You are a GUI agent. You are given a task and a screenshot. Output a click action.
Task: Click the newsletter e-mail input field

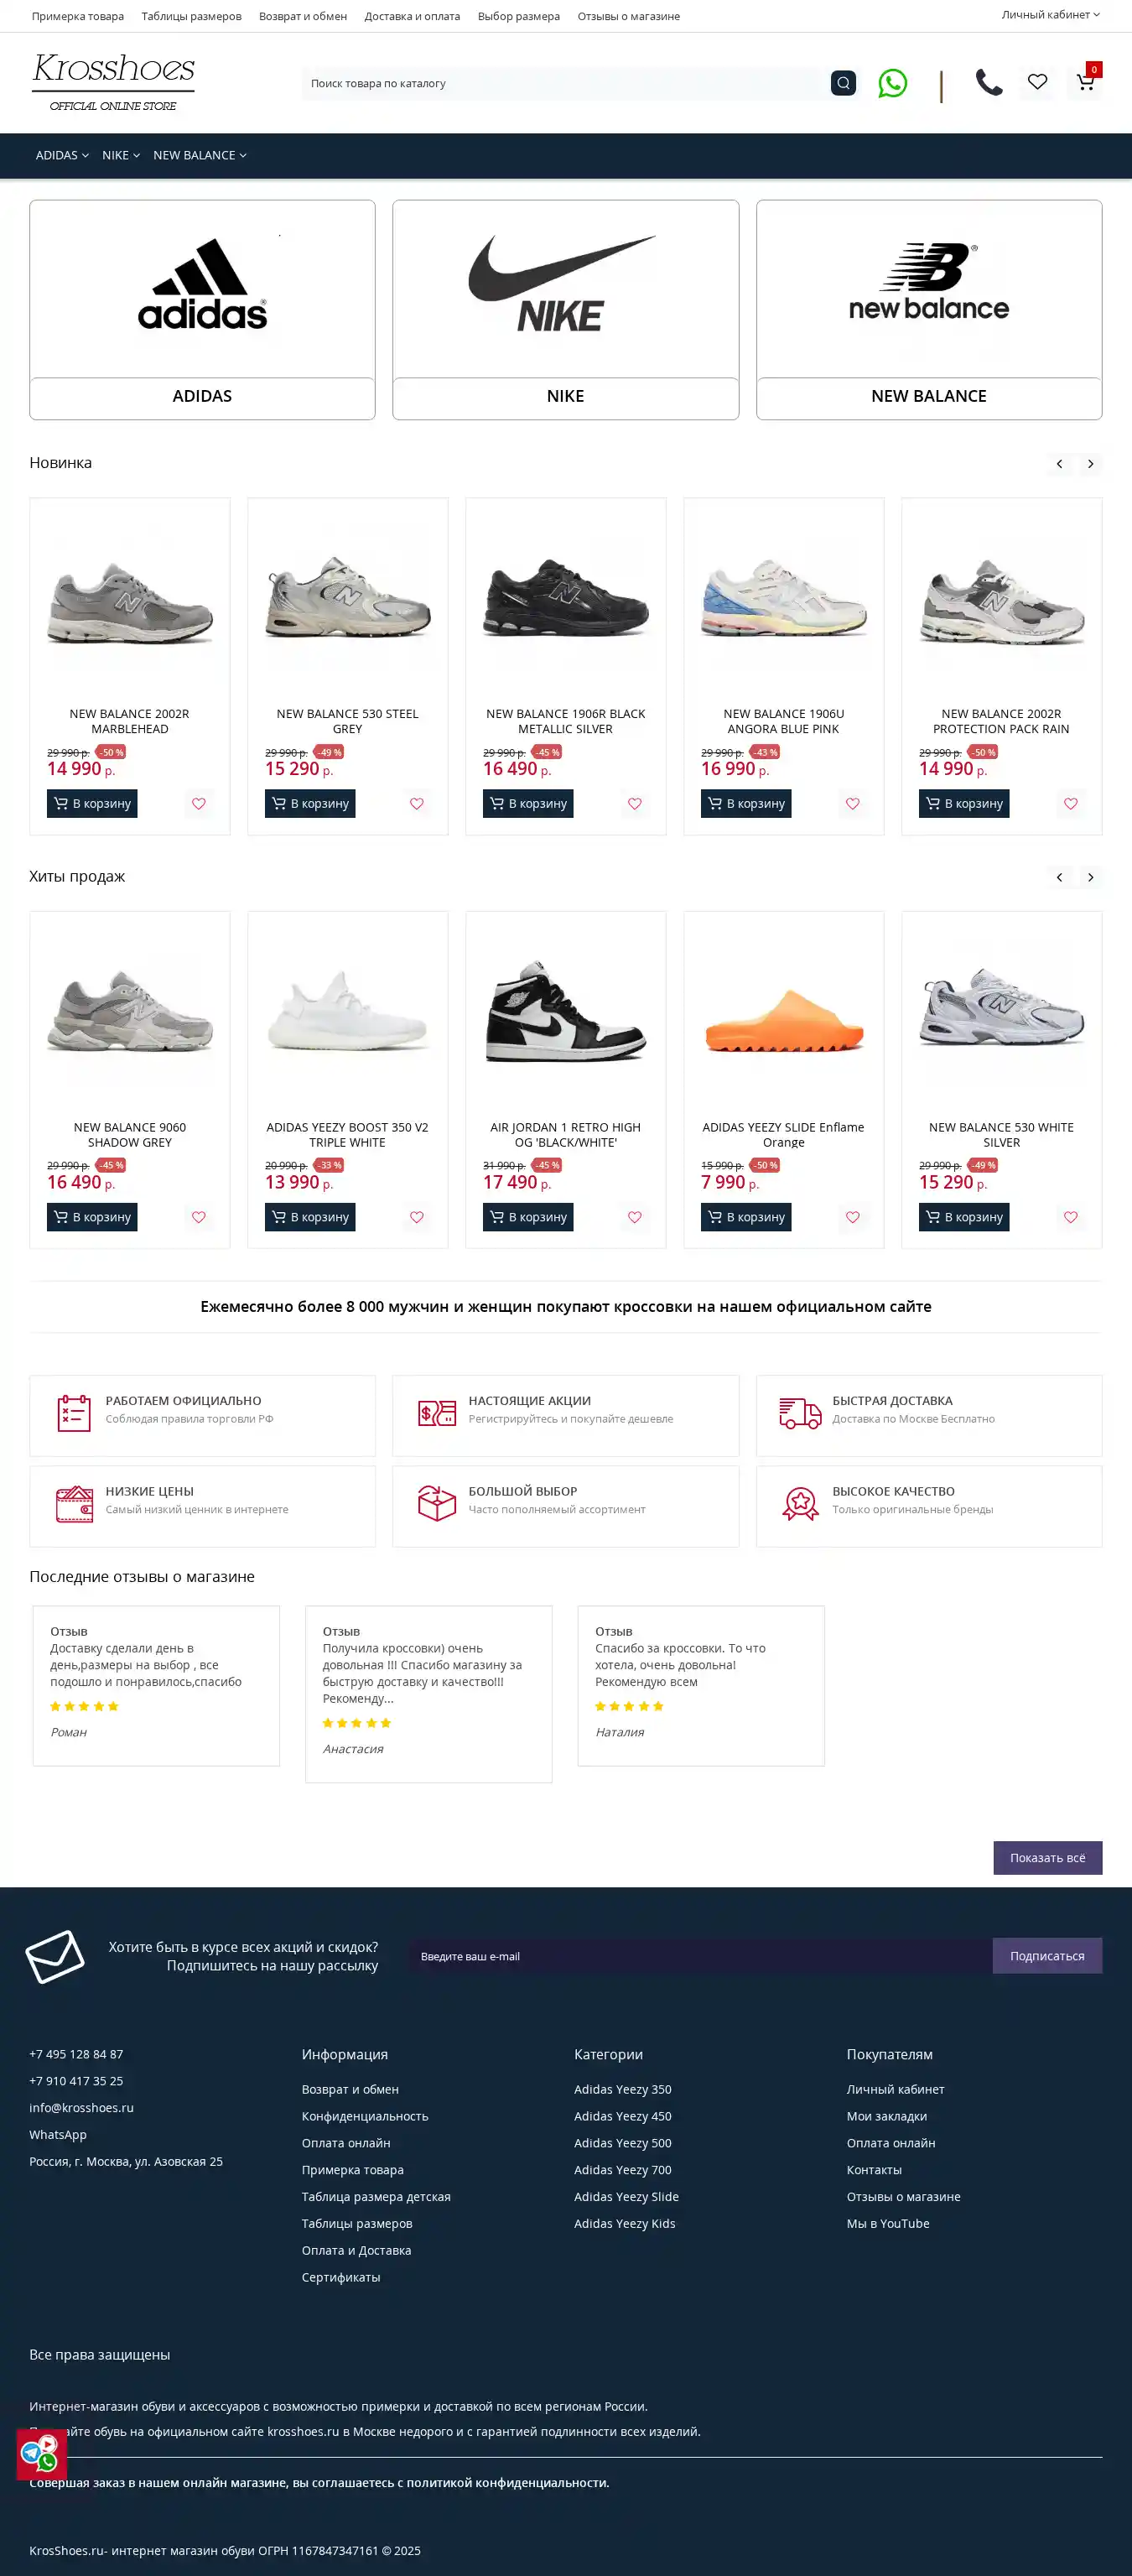[700, 1956]
